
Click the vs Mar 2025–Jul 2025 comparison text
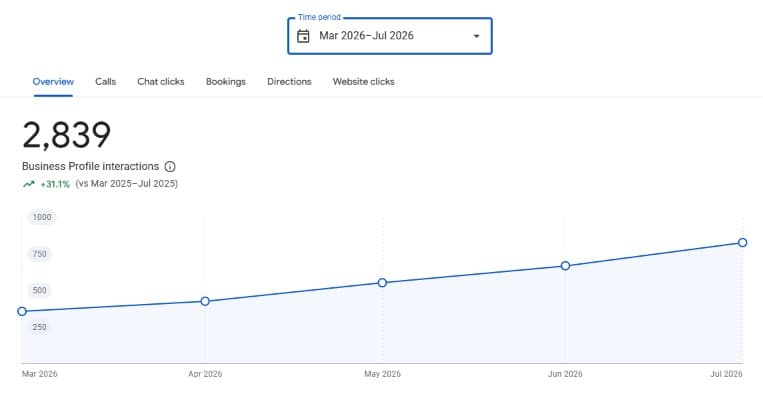click(x=127, y=184)
